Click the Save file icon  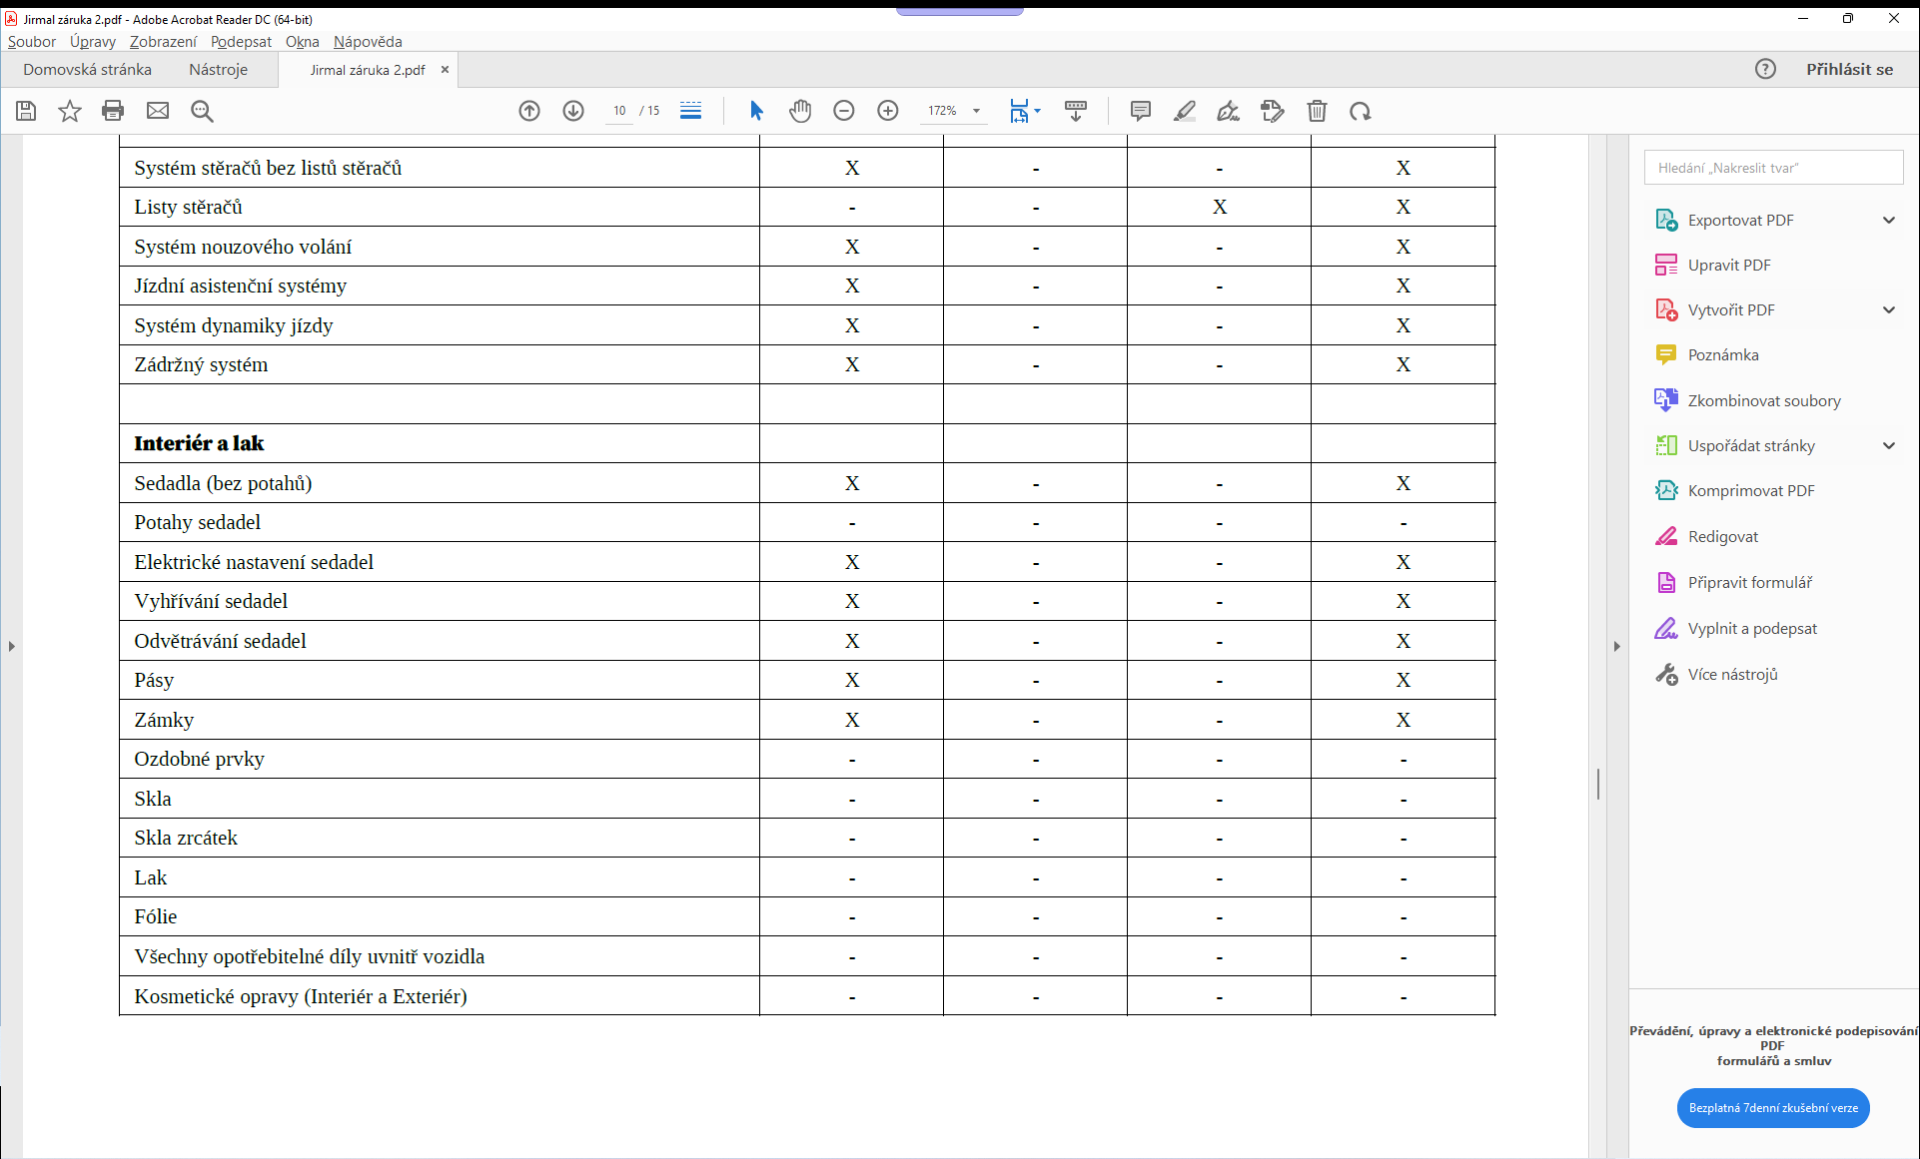click(x=26, y=111)
